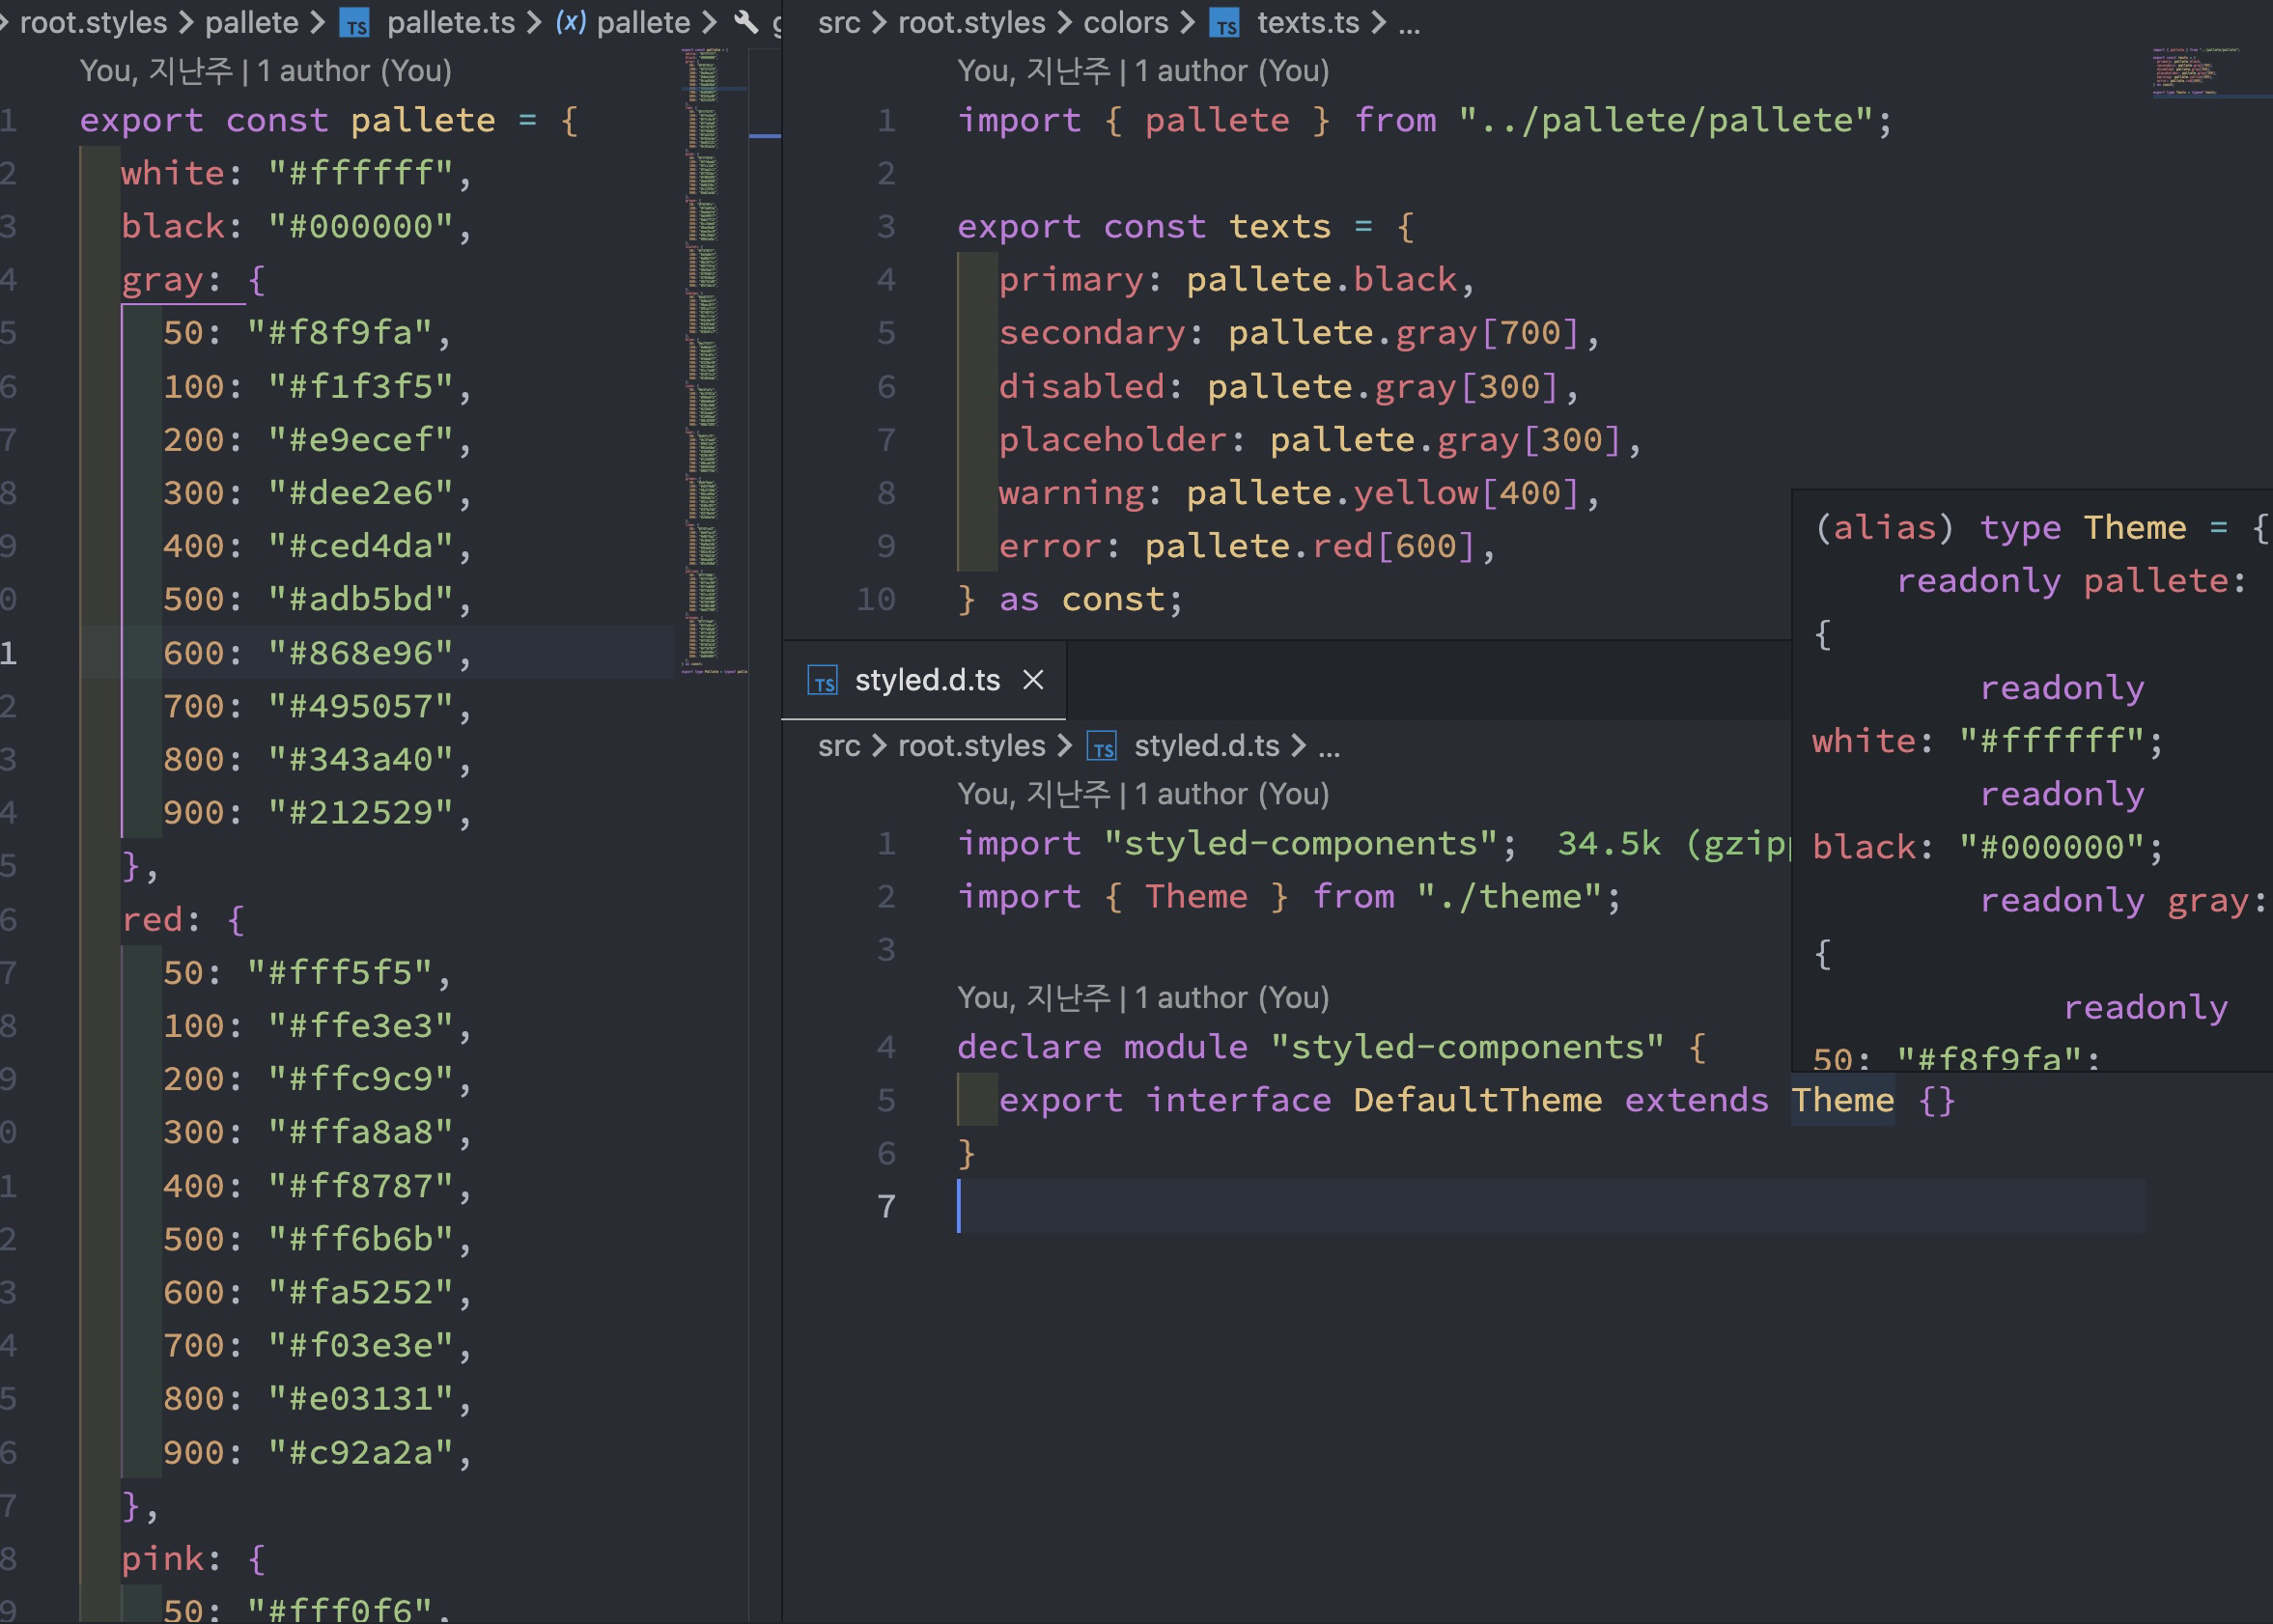2273x1624 pixels.
Task: Select the styled.d.ts editor tab
Action: tap(926, 681)
